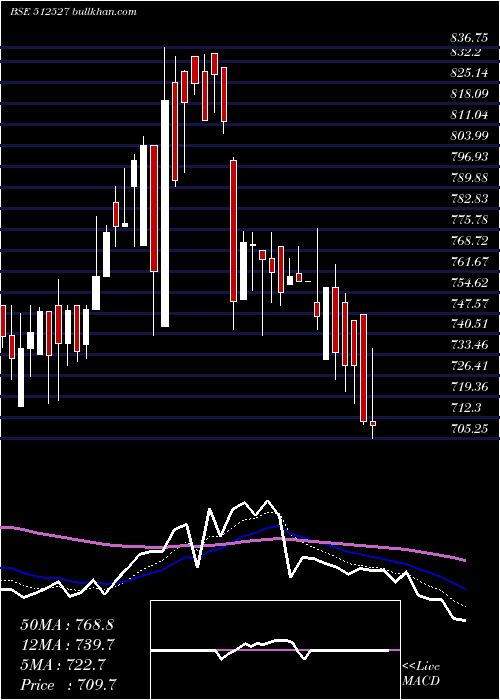Click the BSE 512527 bullkhan.com header text
This screenshot has width=500, height=700.
pos(74,12)
